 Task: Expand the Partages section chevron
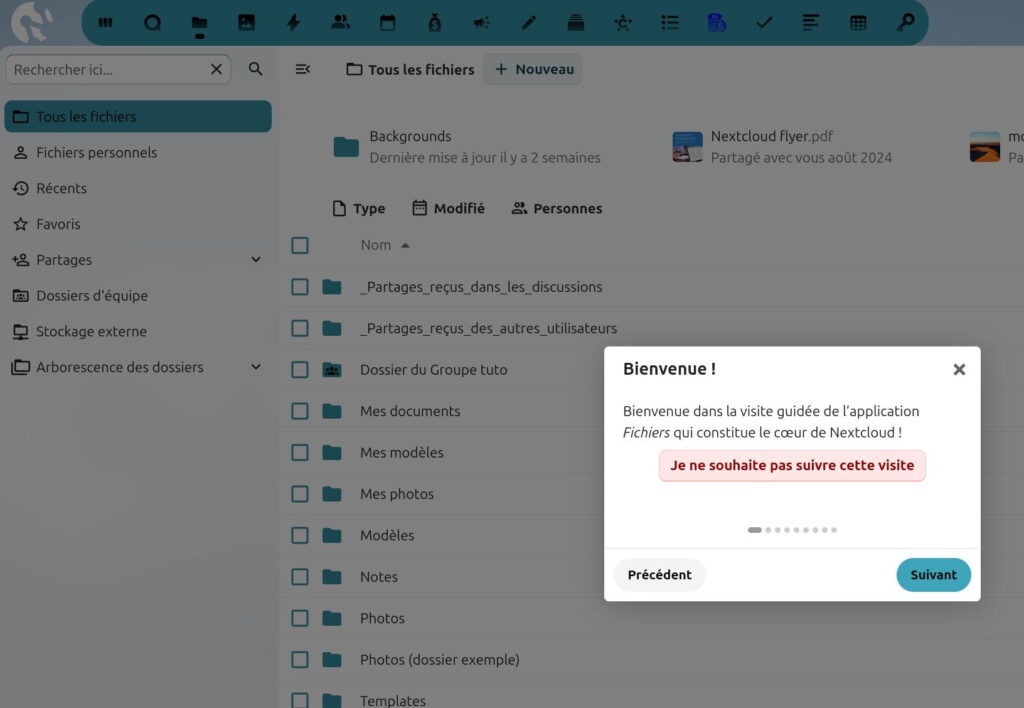click(x=256, y=259)
